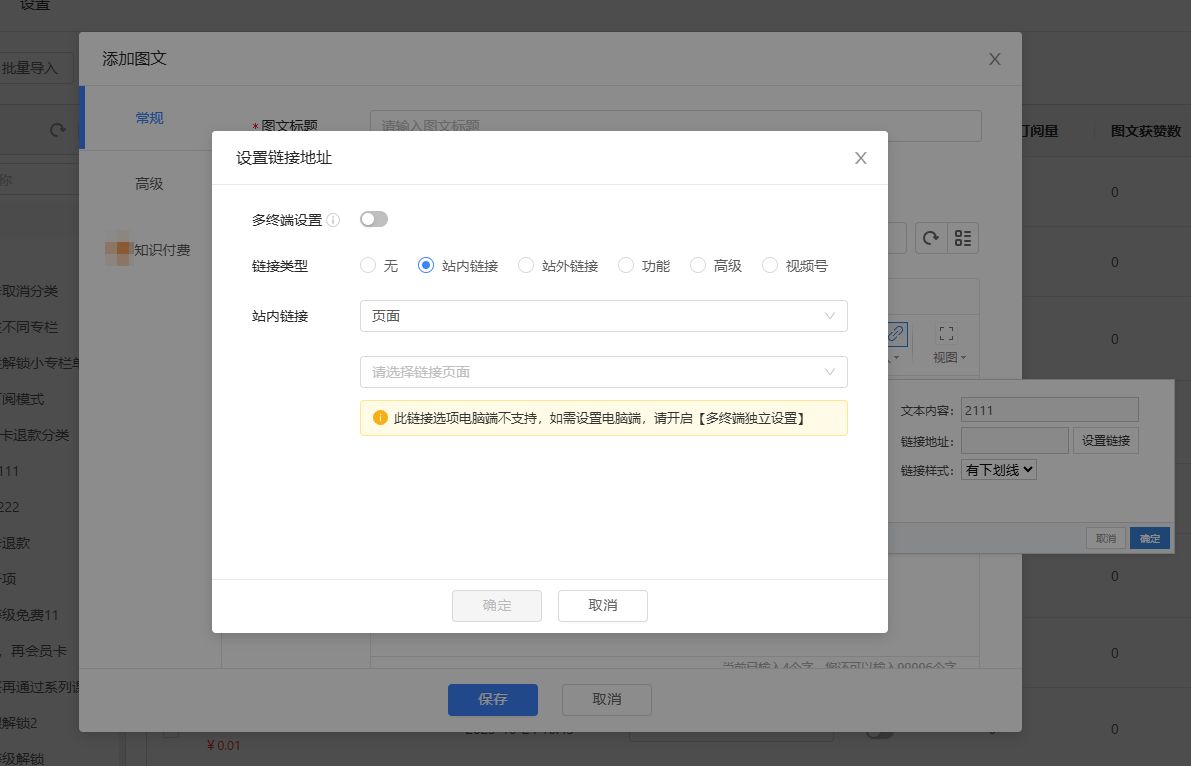Click the warning icon in the yellow notice
The width and height of the screenshot is (1191, 766).
coord(380,418)
